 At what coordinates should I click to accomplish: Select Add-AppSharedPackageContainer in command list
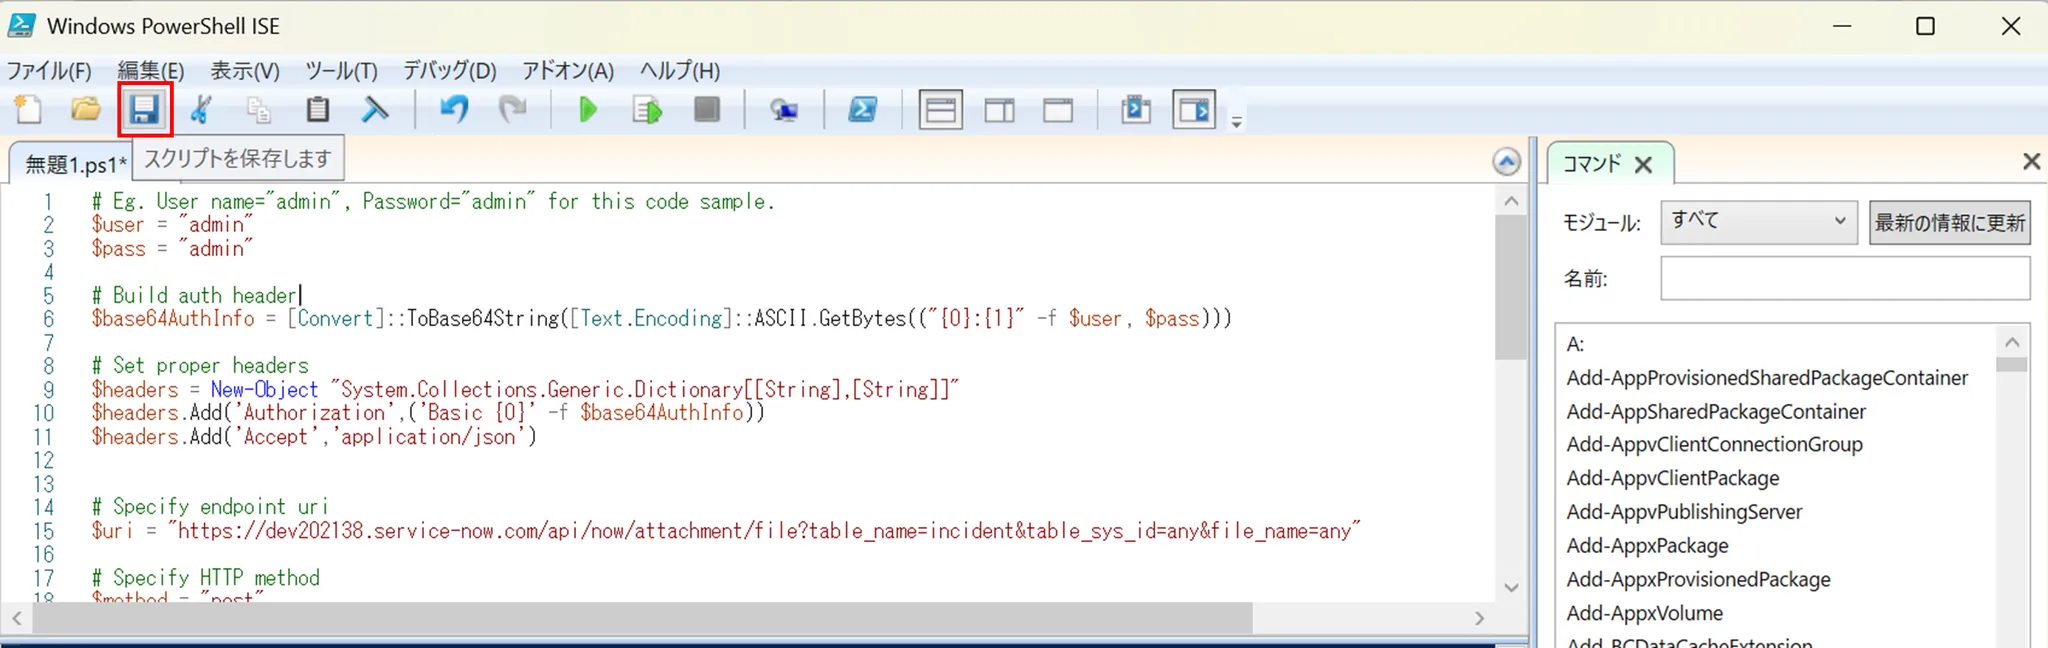pos(1716,412)
